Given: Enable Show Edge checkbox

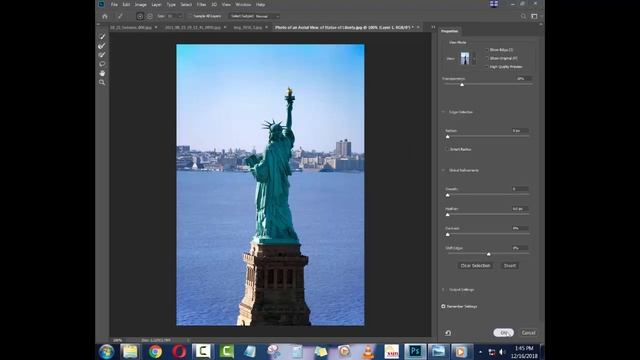Looking at the screenshot, I should [x=487, y=50].
